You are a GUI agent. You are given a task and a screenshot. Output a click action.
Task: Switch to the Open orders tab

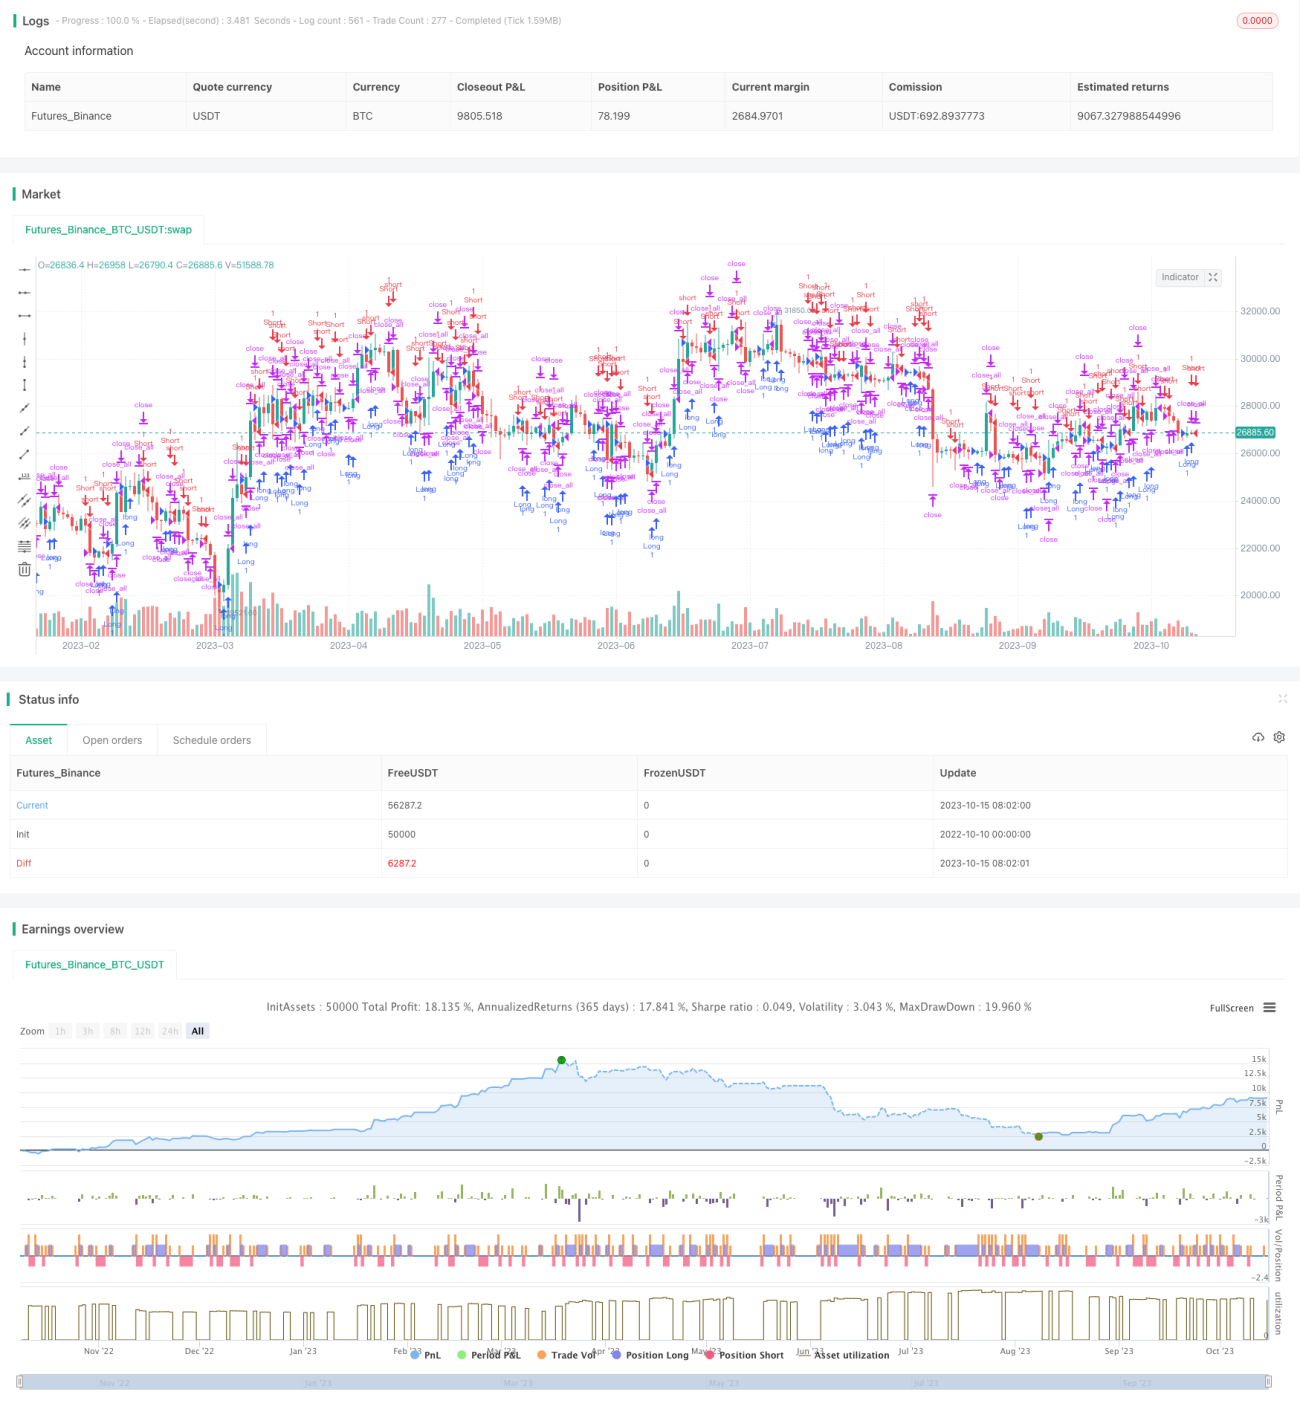pyautogui.click(x=112, y=740)
